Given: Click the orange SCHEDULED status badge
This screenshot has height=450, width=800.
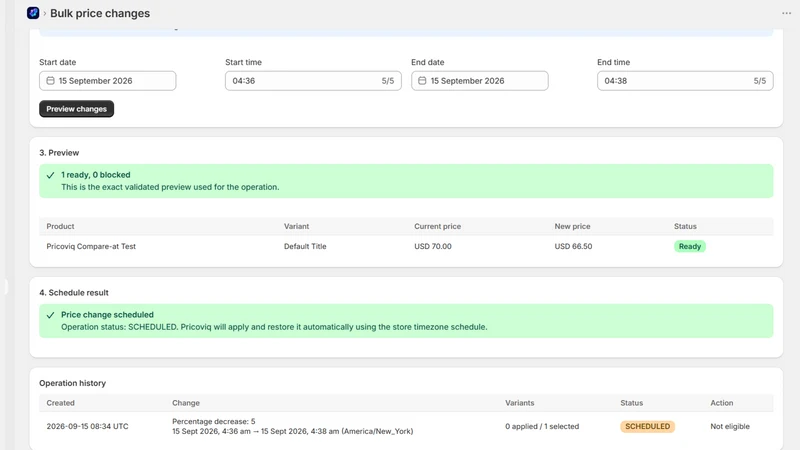Looking at the screenshot, I should (647, 426).
